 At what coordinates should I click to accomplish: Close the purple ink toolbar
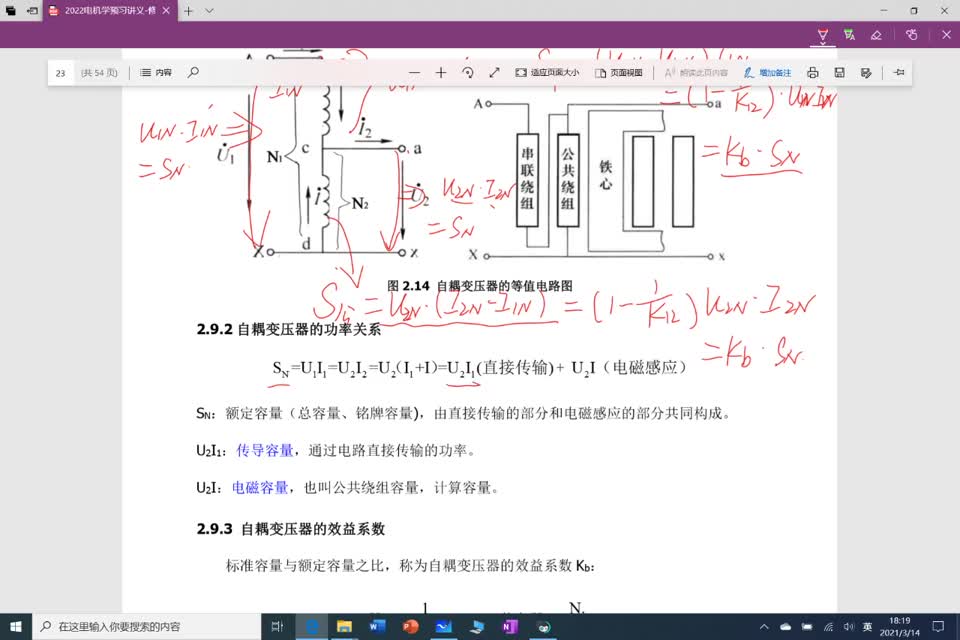click(947, 35)
